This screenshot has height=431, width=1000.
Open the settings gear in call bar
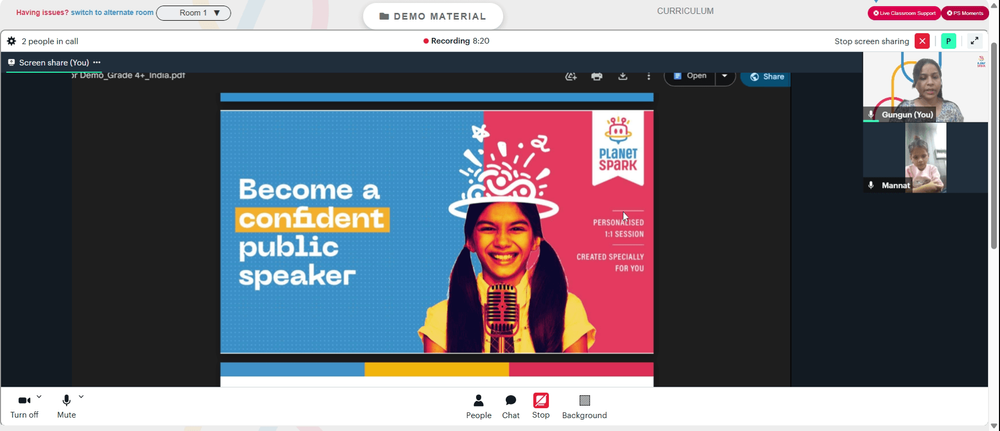coord(11,41)
